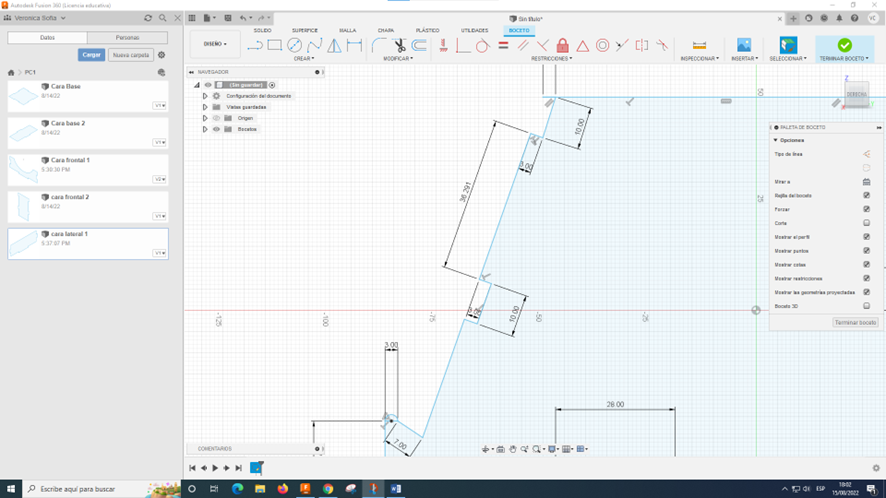This screenshot has height=498, width=886.
Task: Click the Tipo de línea construction icon
Action: (866, 154)
